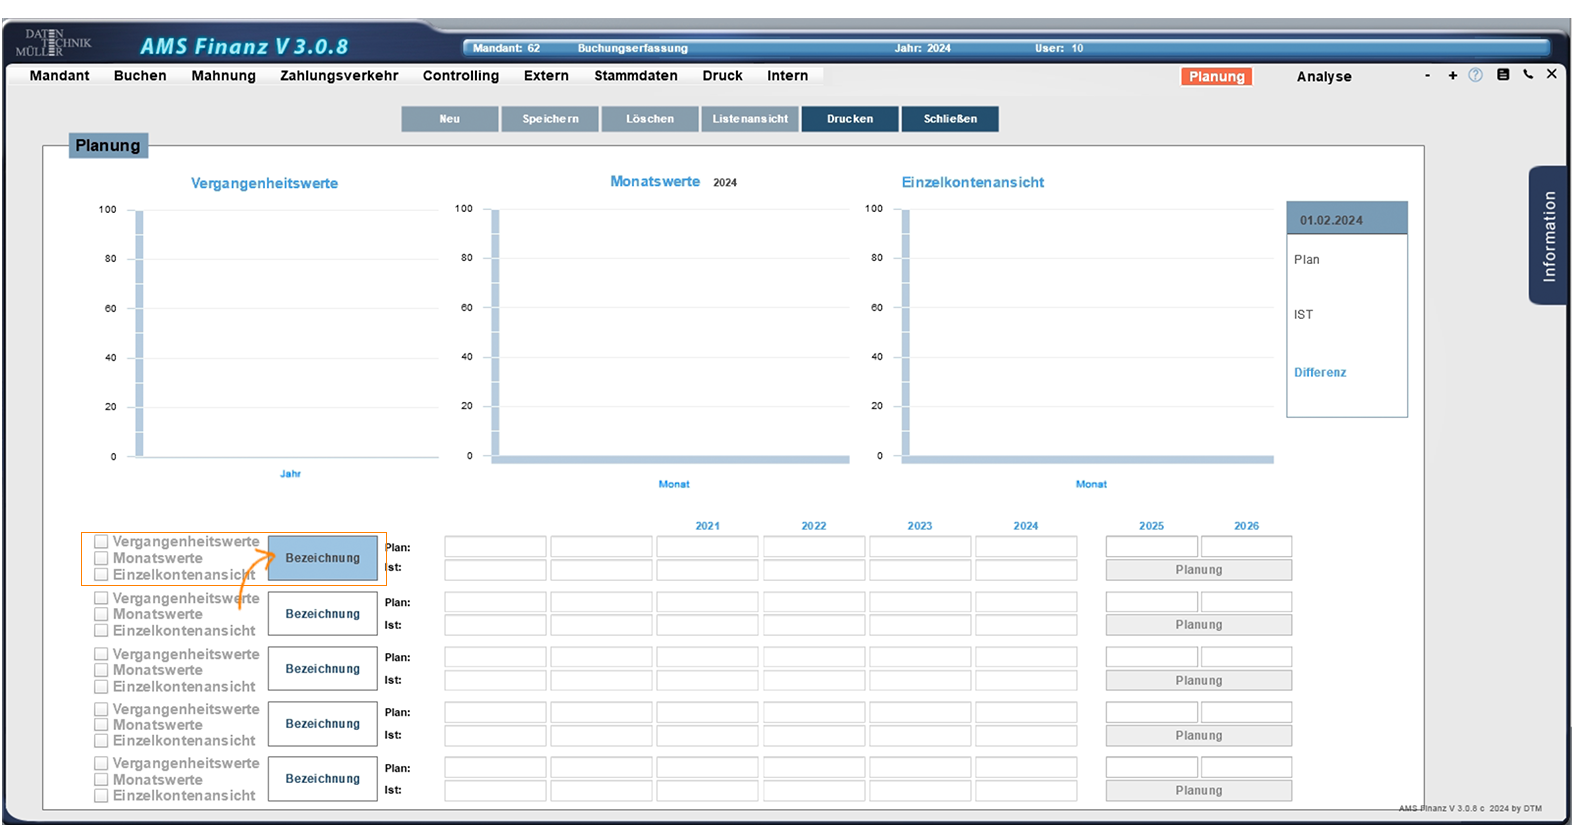Expand the Information side panel

tap(1548, 236)
